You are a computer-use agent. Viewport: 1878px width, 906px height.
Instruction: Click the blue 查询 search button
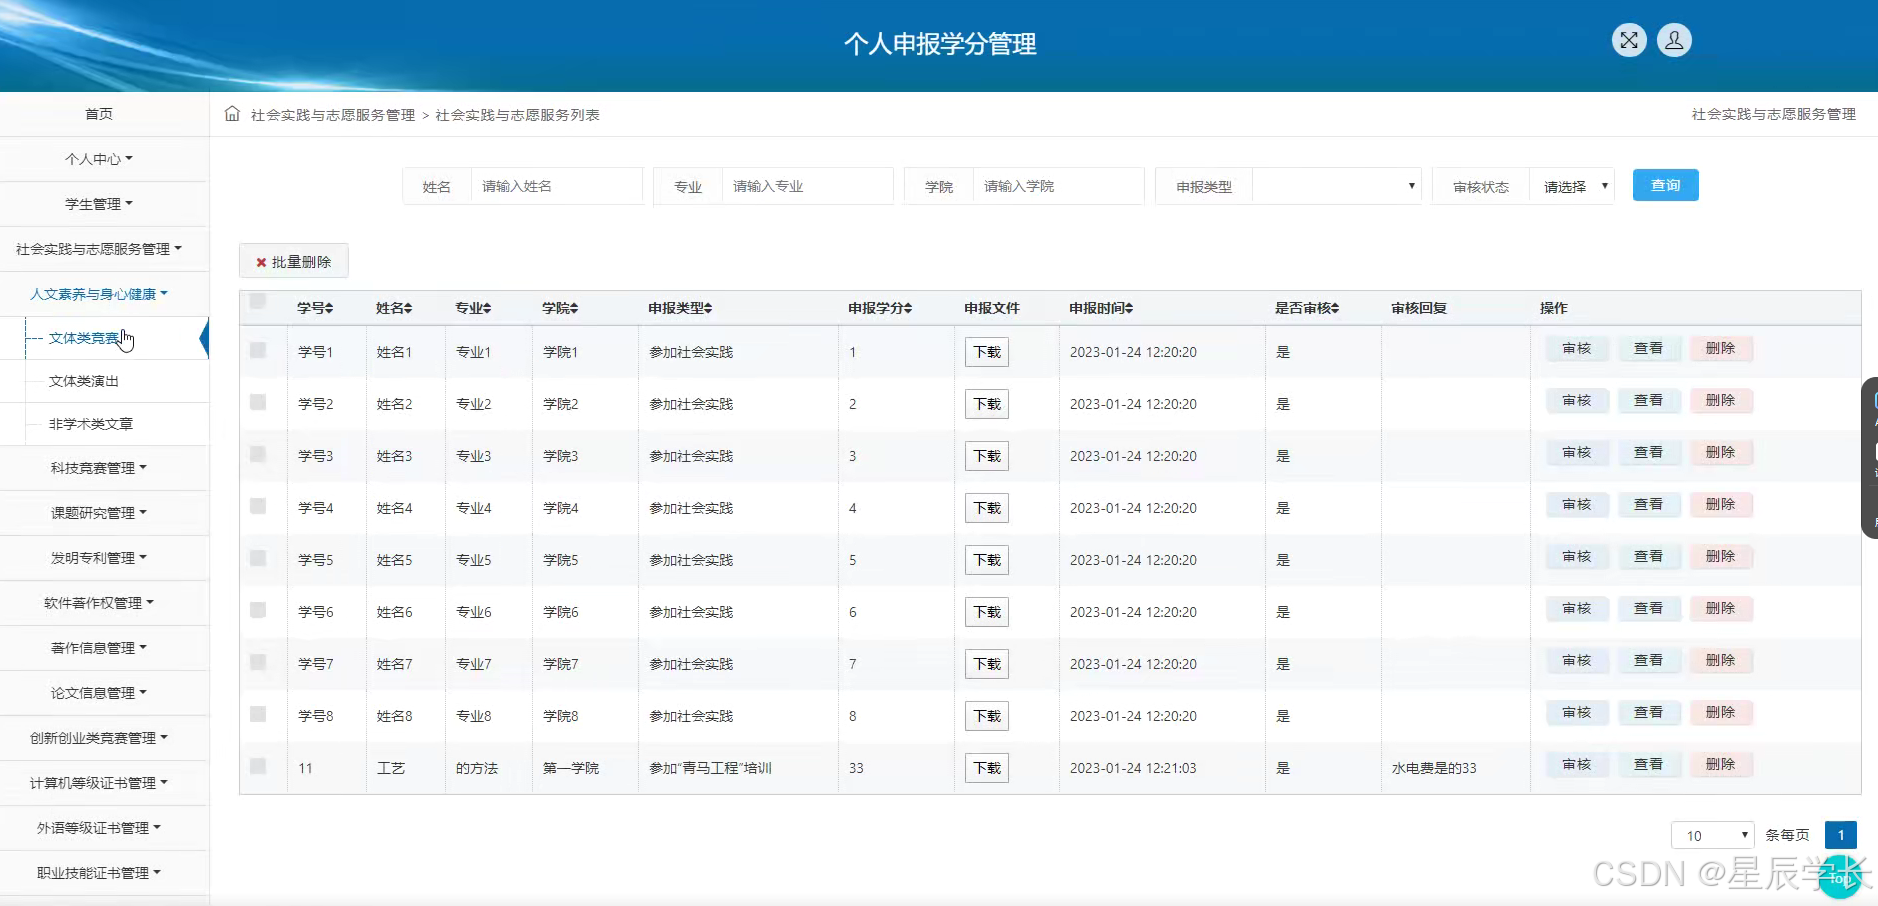(1665, 185)
